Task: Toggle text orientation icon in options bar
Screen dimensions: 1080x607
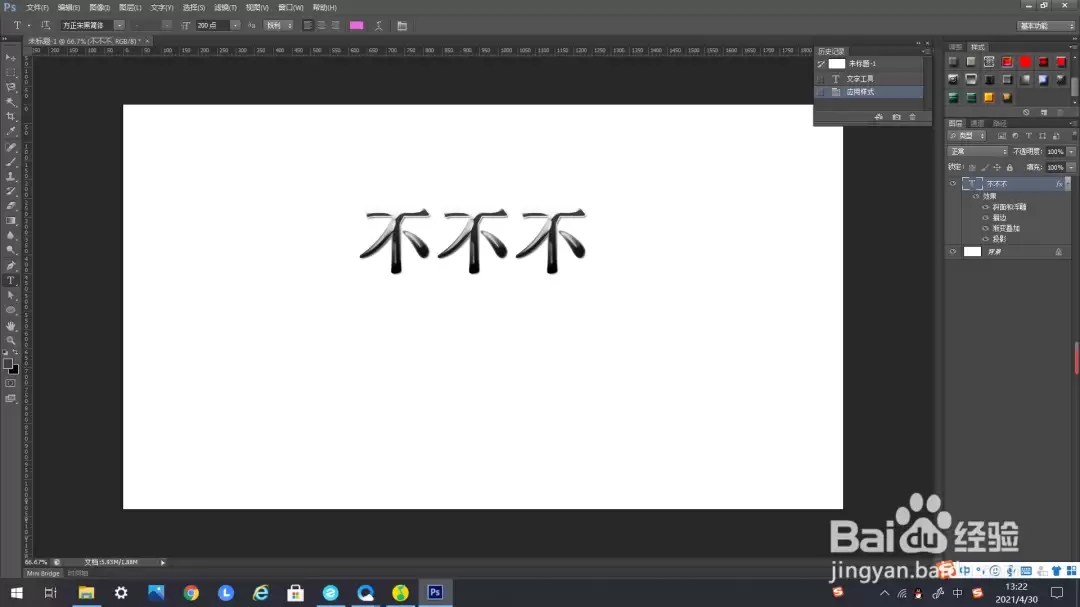Action: 45,25
